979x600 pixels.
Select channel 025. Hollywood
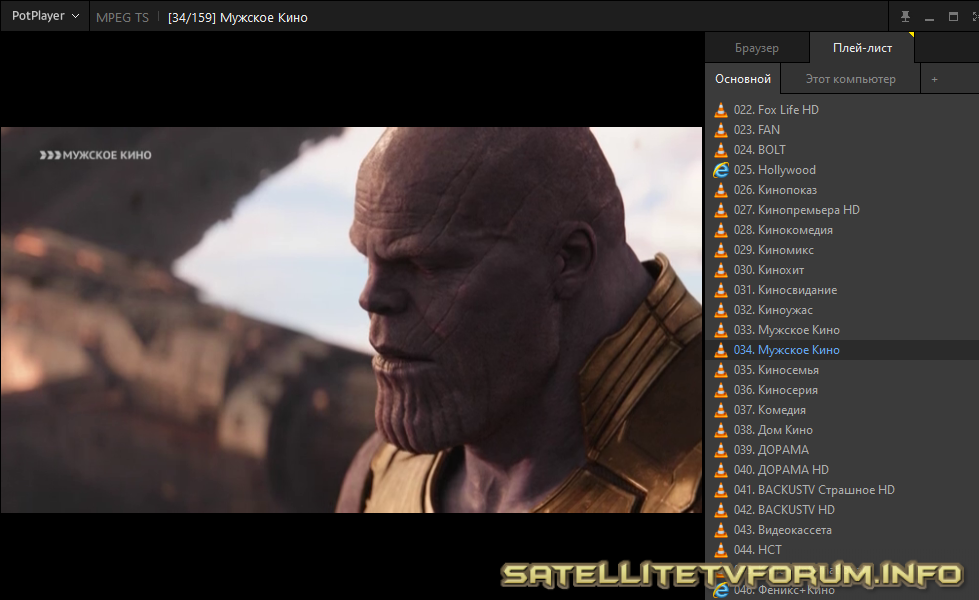click(775, 170)
